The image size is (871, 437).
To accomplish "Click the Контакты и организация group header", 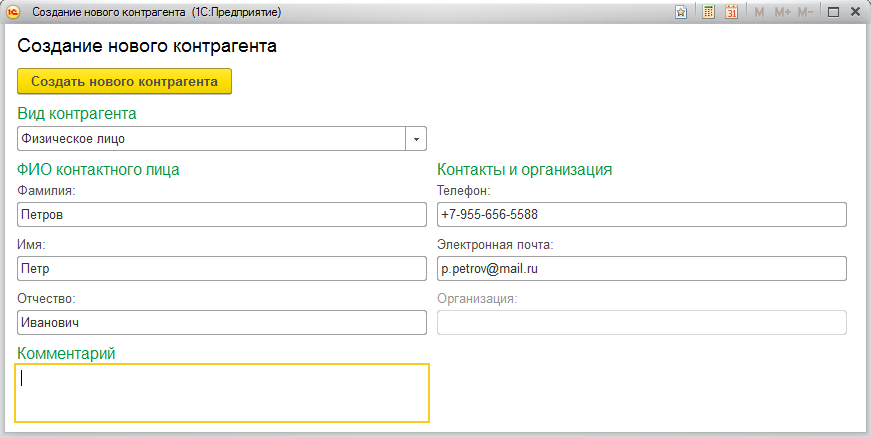I will [x=524, y=169].
